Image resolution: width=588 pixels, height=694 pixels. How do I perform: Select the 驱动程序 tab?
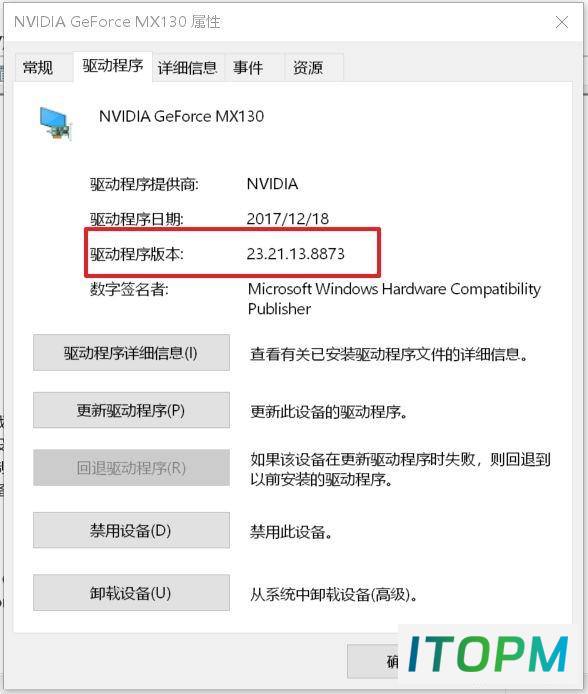113,66
